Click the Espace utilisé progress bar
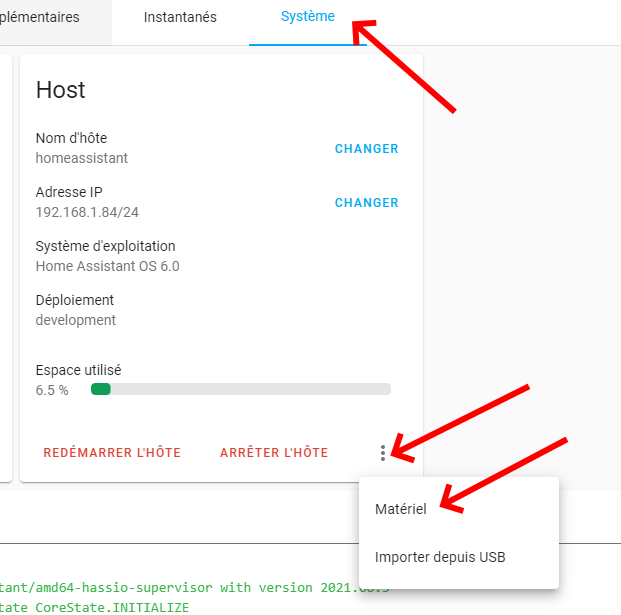Image resolution: width=621 pixels, height=615 pixels. coord(240,390)
